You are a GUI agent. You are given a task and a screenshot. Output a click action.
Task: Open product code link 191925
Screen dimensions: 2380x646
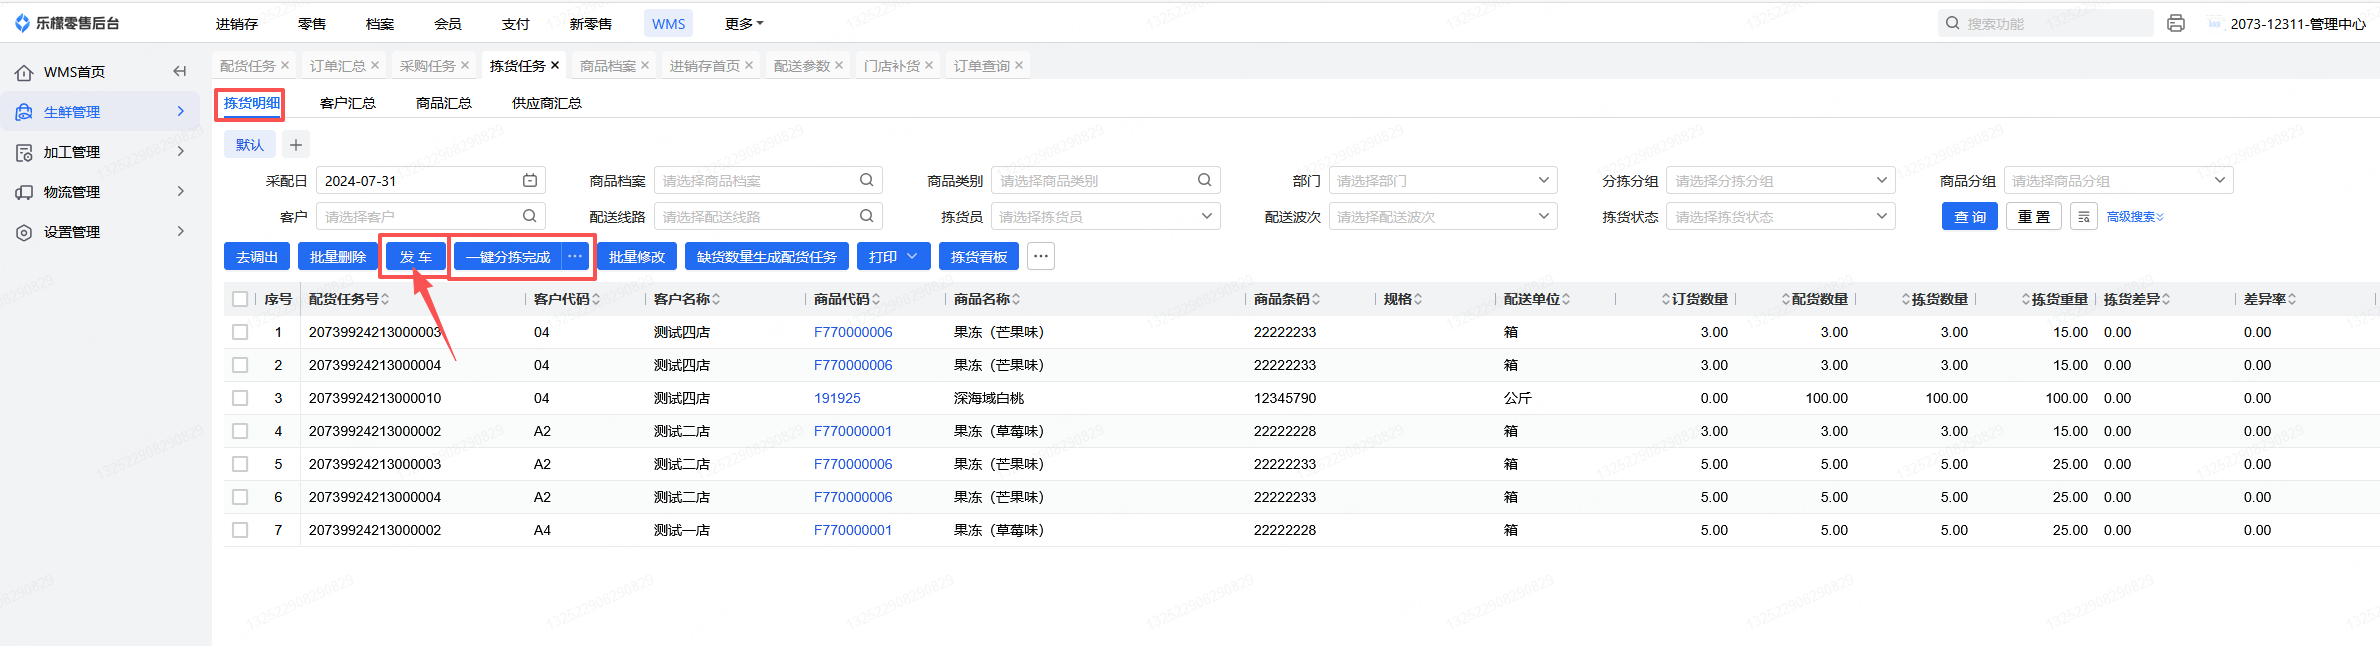(x=837, y=398)
